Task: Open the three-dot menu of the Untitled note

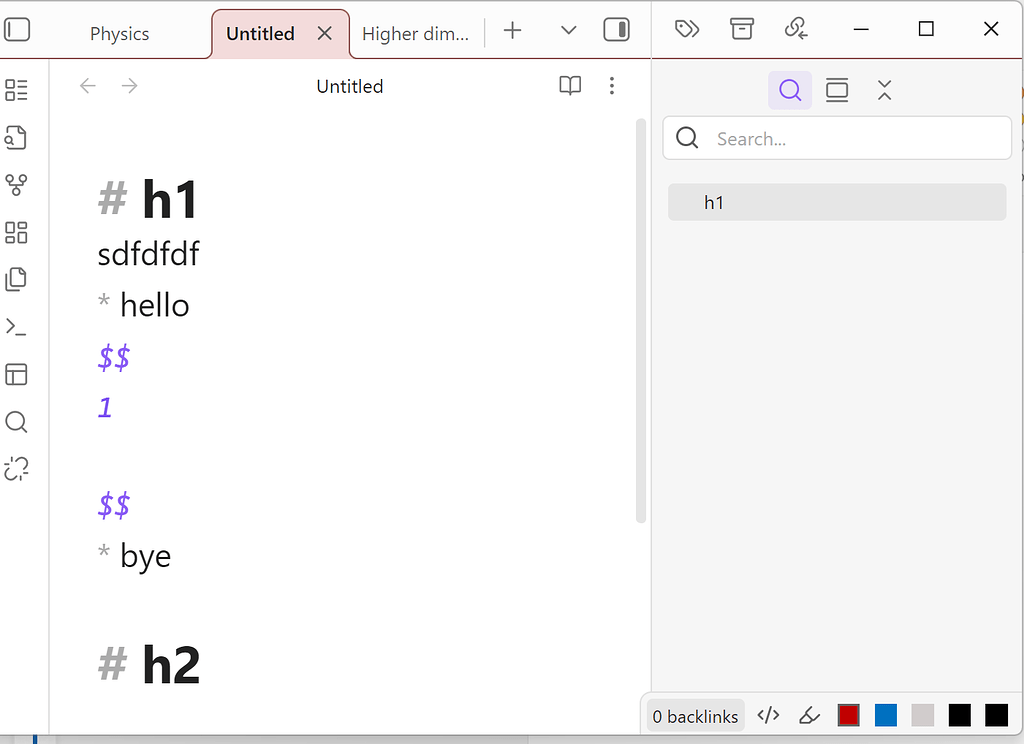Action: 612,86
